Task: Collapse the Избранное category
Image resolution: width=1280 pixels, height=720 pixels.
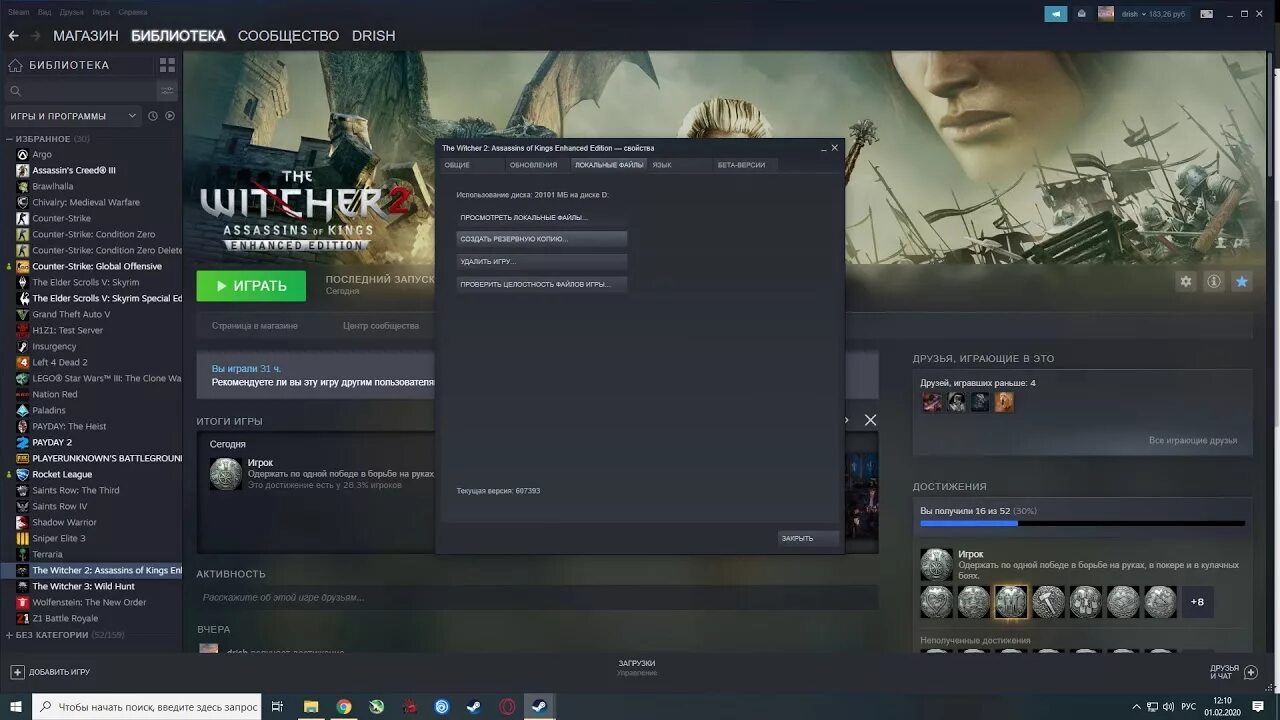Action: pos(10,139)
